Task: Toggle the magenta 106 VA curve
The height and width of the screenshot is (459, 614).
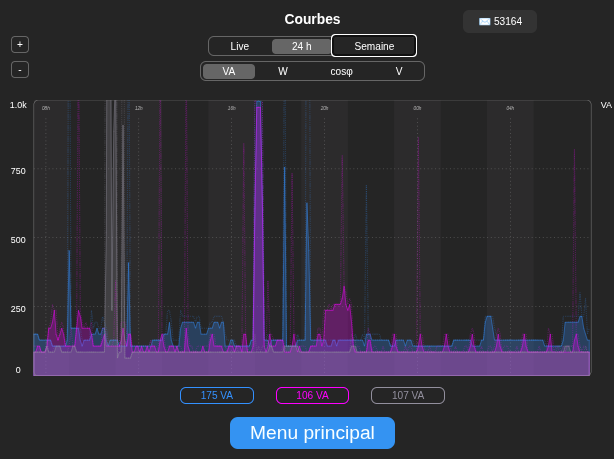Action: 312,395
